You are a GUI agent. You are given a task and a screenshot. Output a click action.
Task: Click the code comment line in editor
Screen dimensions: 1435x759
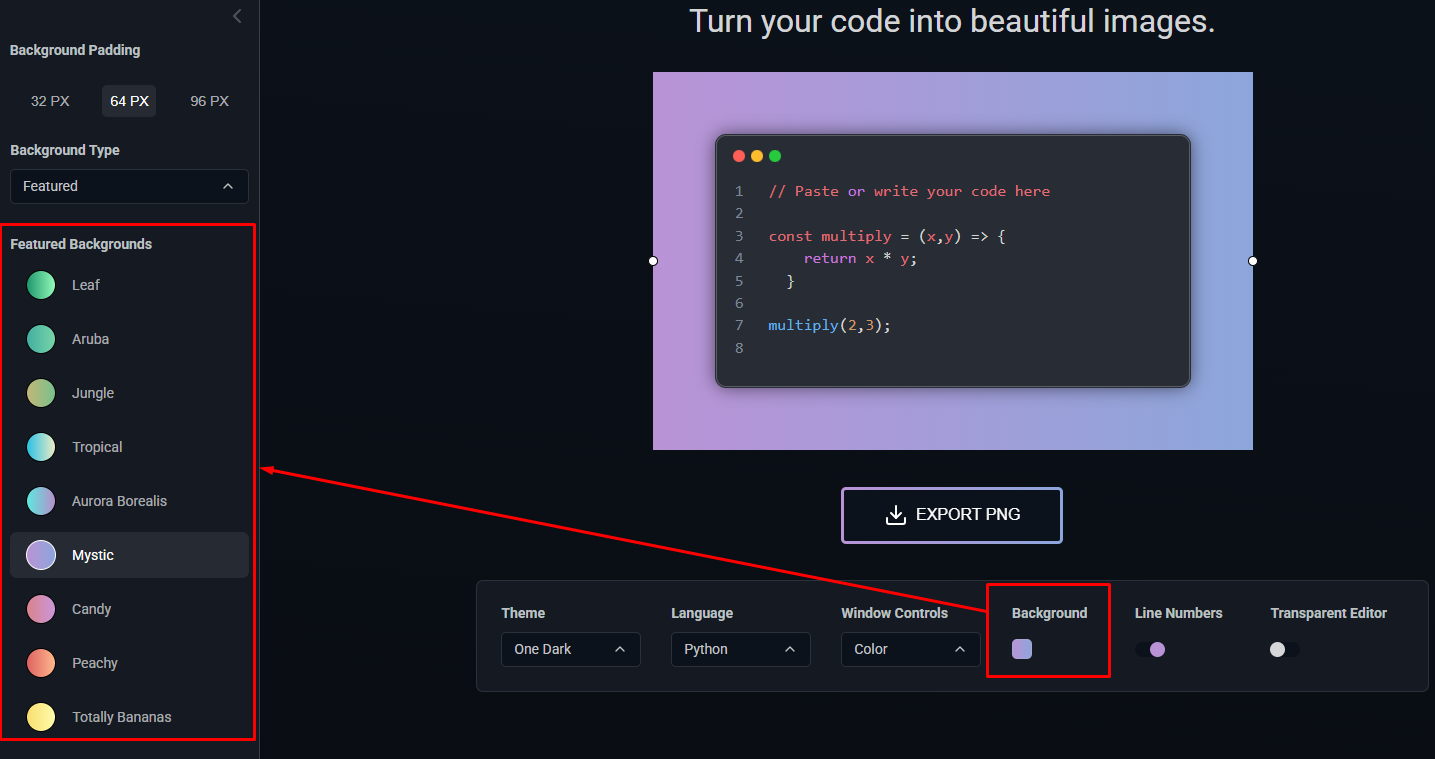[x=909, y=191]
